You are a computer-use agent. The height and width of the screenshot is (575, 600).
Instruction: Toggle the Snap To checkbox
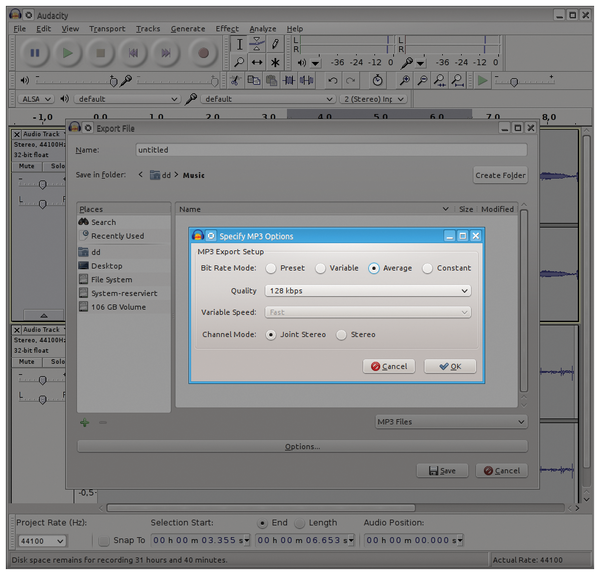(x=104, y=541)
